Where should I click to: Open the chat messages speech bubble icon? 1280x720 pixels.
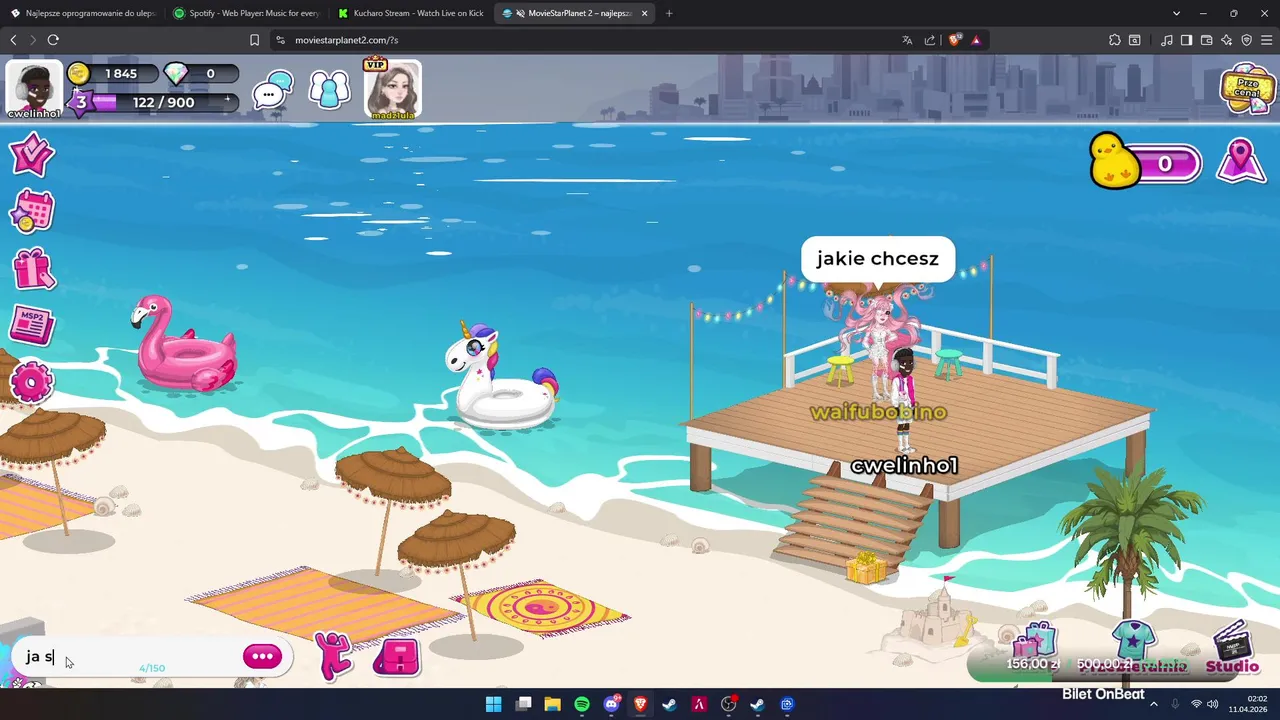tap(272, 91)
